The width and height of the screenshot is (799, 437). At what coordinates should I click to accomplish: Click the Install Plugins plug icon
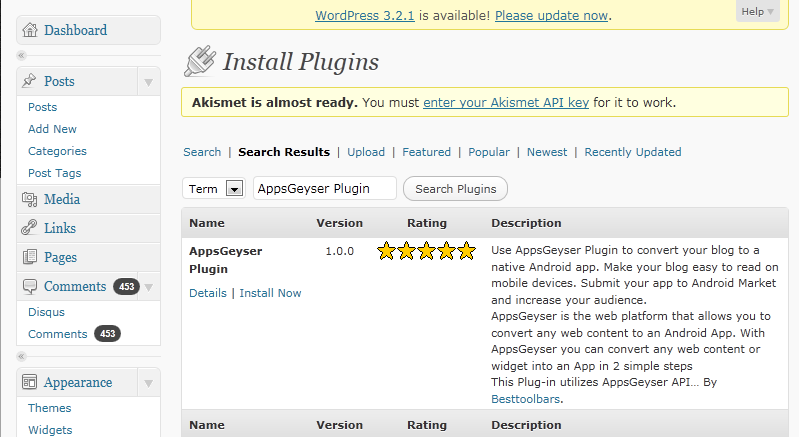tap(200, 62)
